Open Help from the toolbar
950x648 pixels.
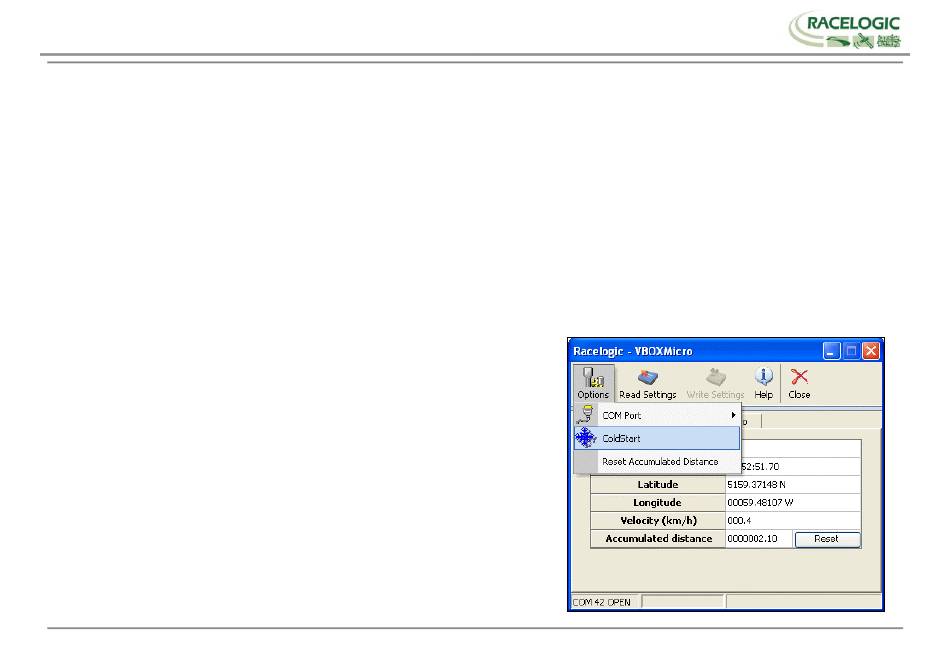(x=763, y=383)
